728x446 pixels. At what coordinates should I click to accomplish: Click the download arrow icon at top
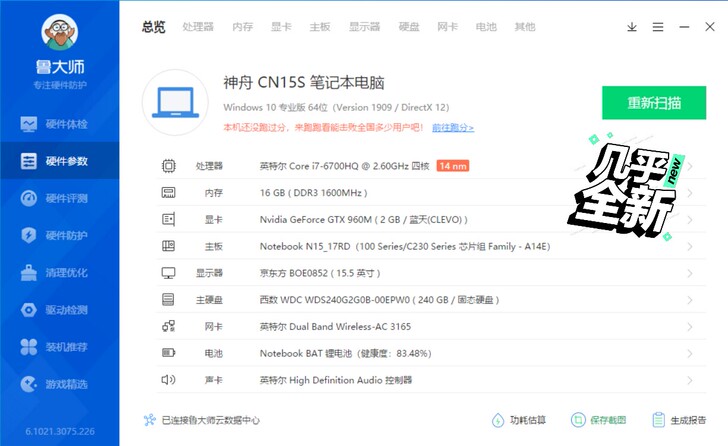(632, 27)
